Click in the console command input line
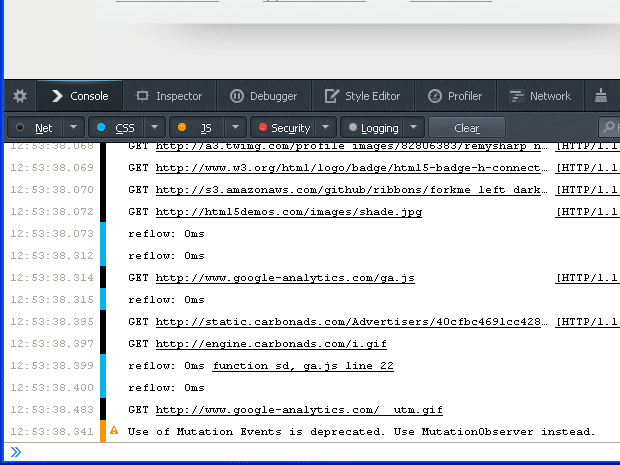This screenshot has height=465, width=620. point(320,452)
